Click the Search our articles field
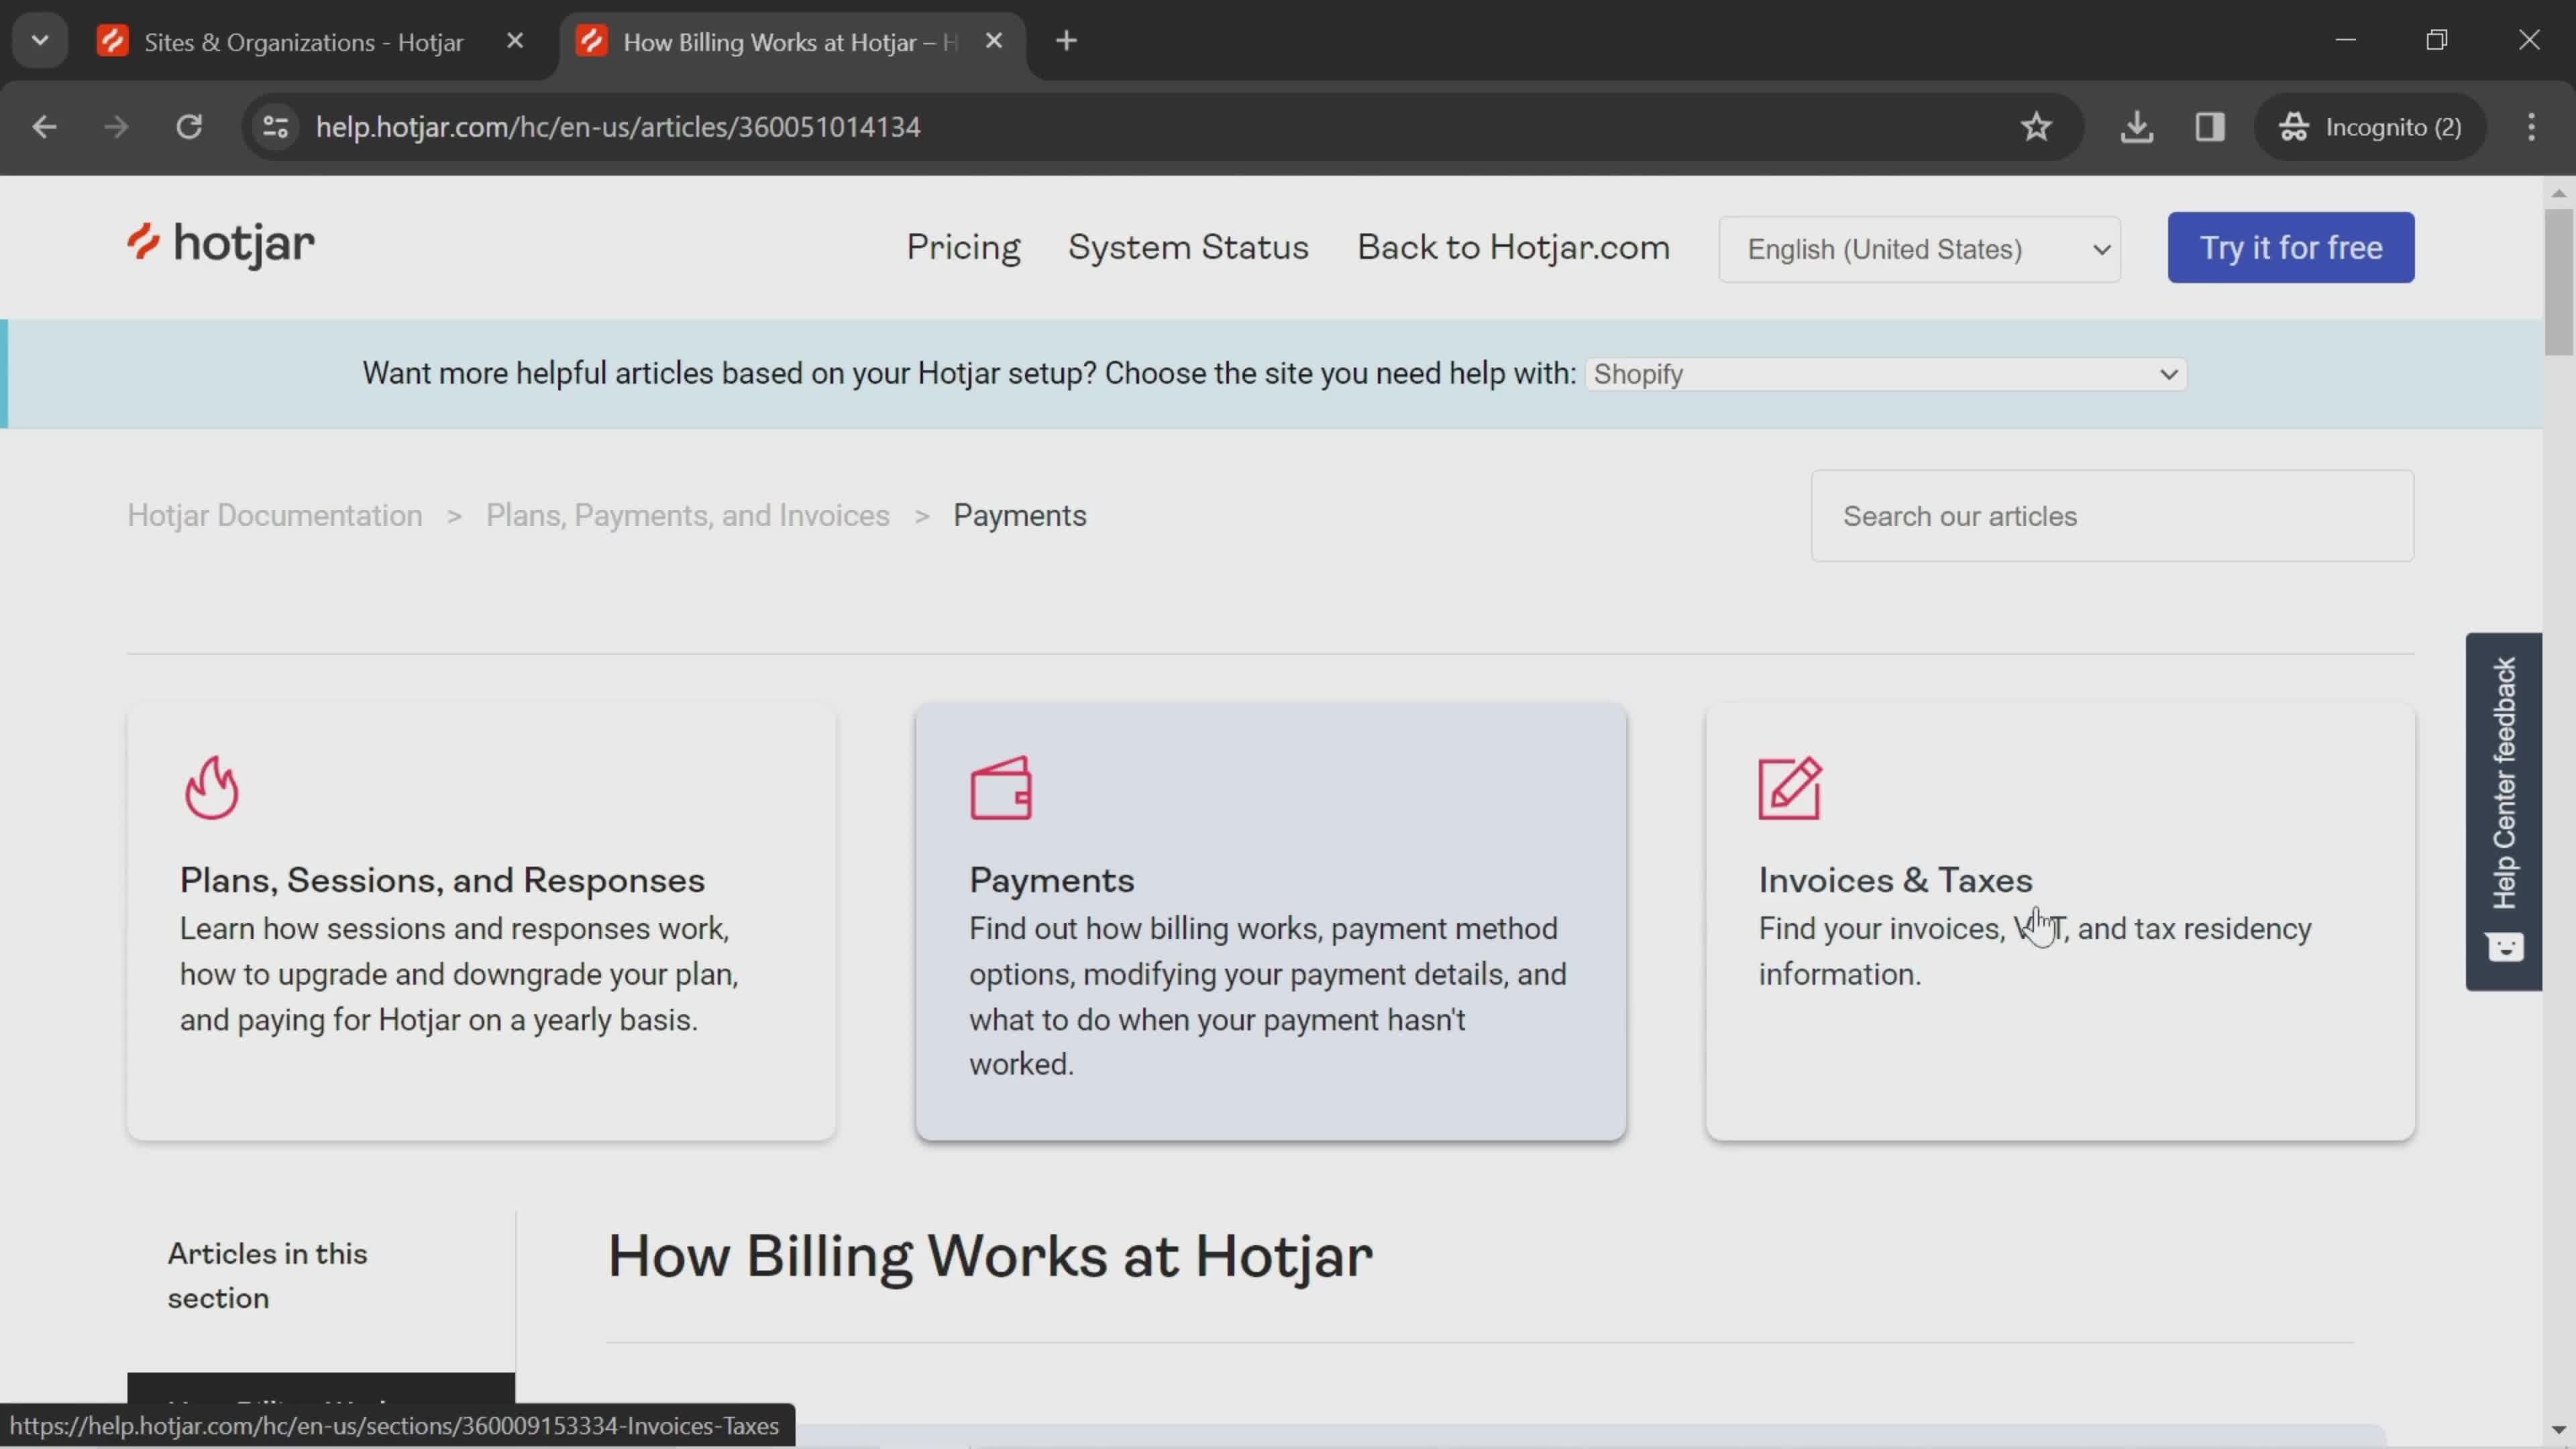 [2112, 516]
